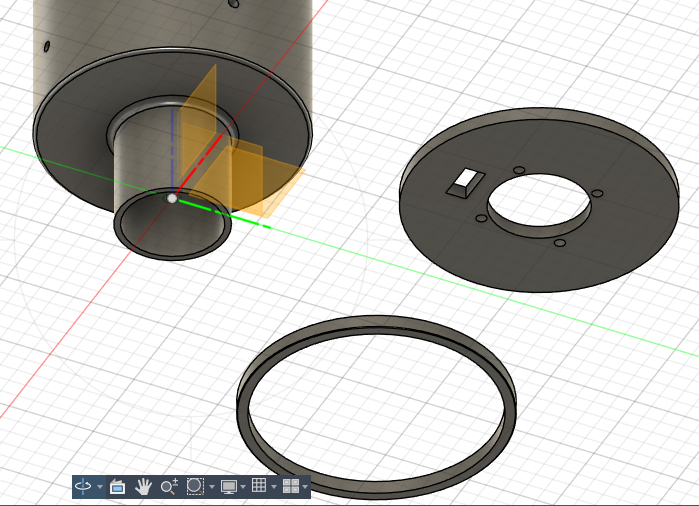Screen dimensions: 699x506
Task: Click the Grid and Snaps icon
Action: click(x=259, y=486)
